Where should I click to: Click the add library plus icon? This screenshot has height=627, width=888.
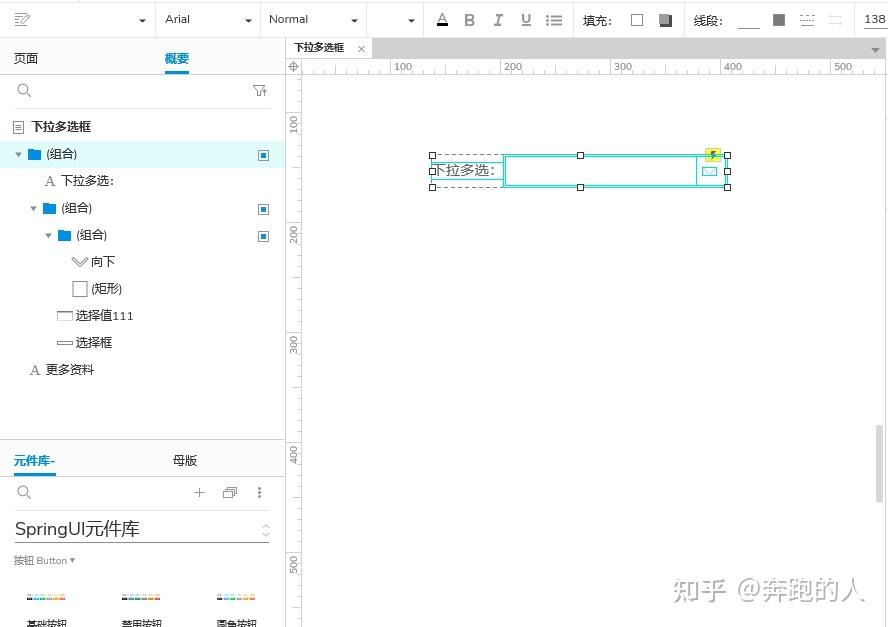[199, 493]
